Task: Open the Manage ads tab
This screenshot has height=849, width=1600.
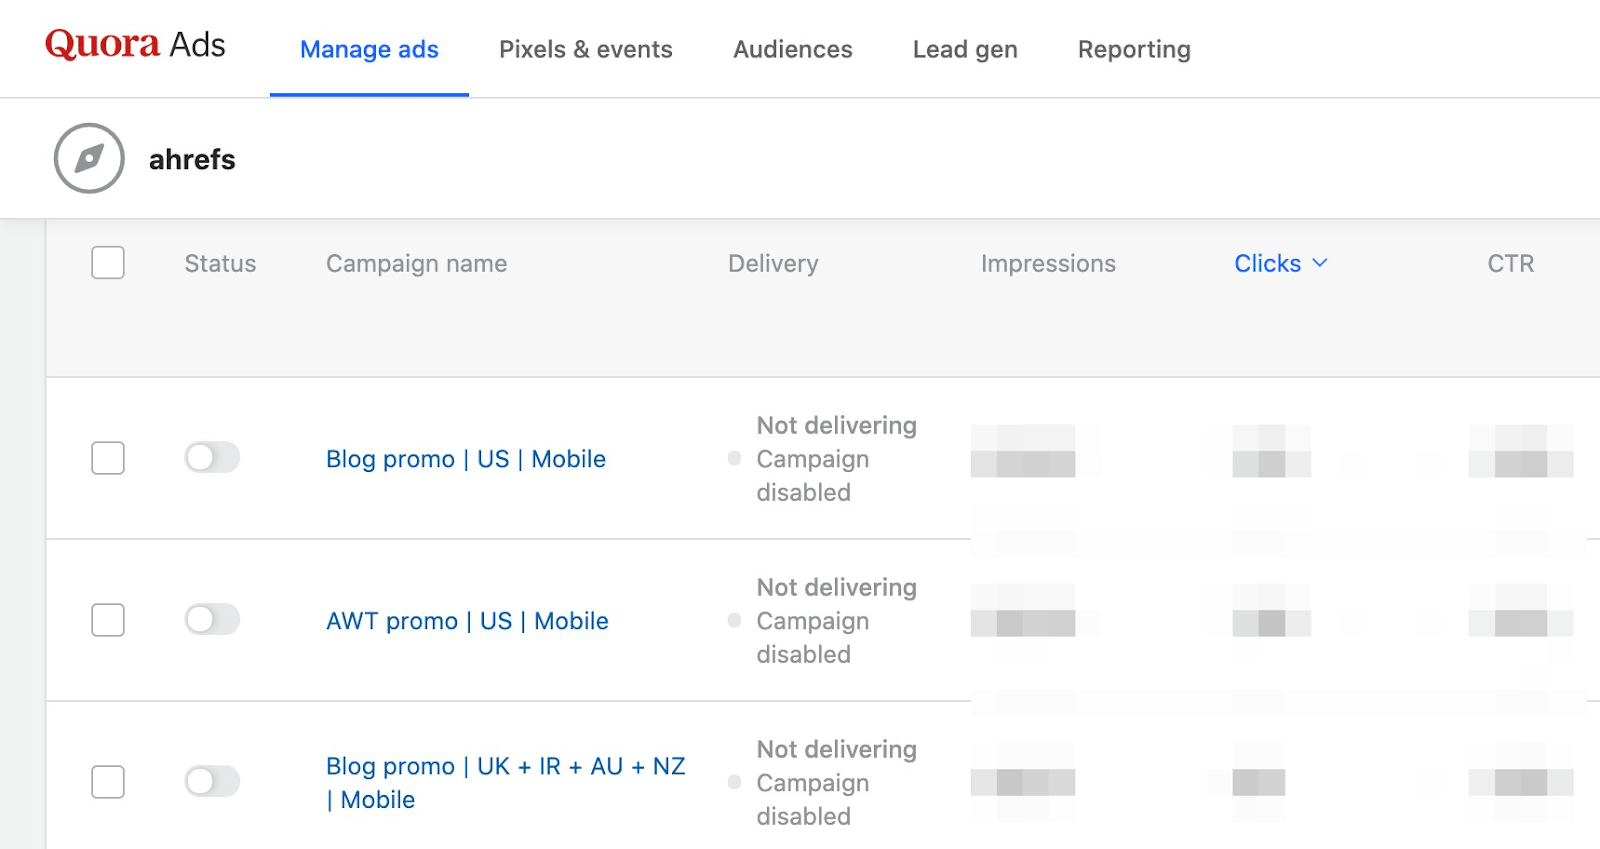Action: (x=369, y=50)
